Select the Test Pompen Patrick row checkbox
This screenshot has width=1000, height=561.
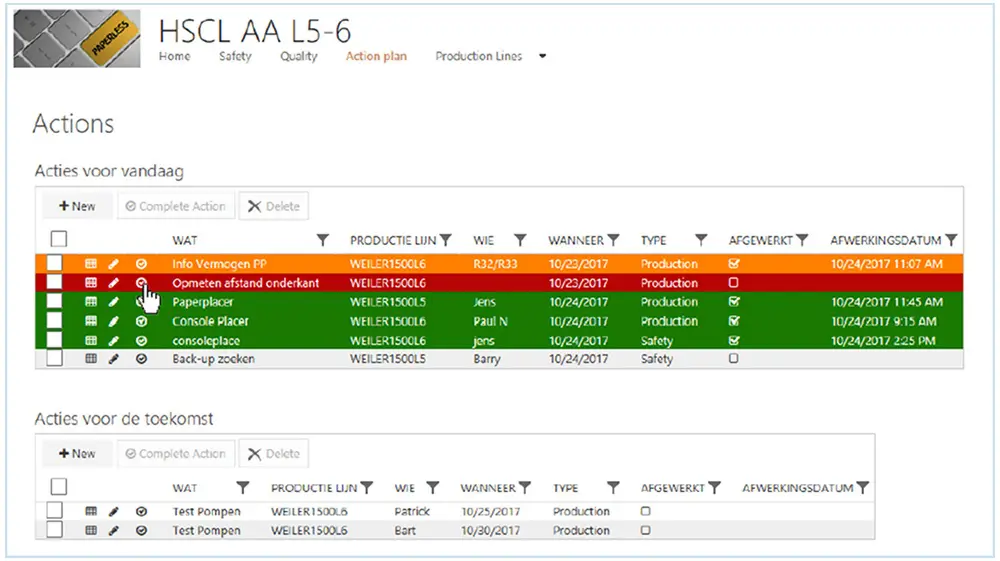tap(55, 510)
